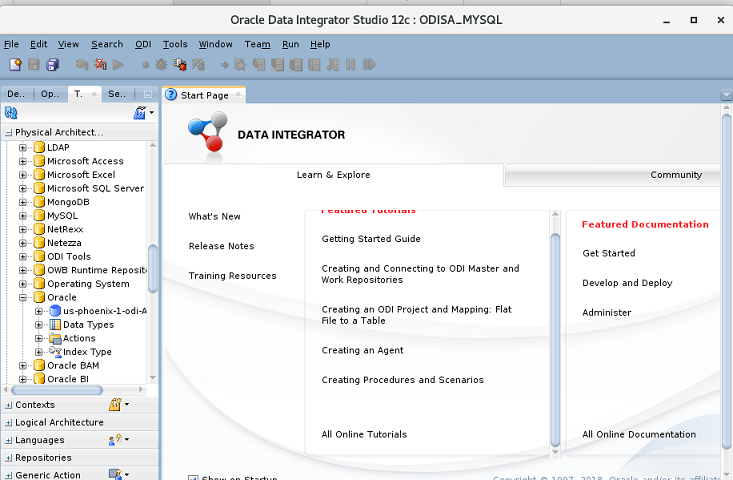Expand the Repositories section

(x=8, y=458)
